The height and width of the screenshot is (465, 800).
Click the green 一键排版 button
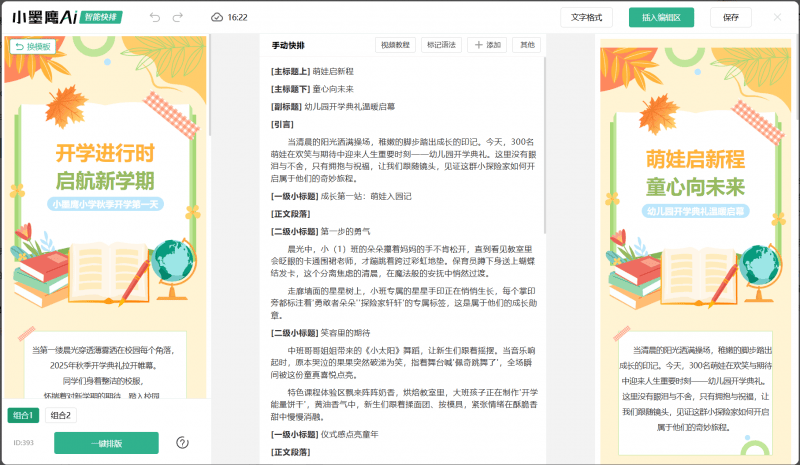(92, 442)
